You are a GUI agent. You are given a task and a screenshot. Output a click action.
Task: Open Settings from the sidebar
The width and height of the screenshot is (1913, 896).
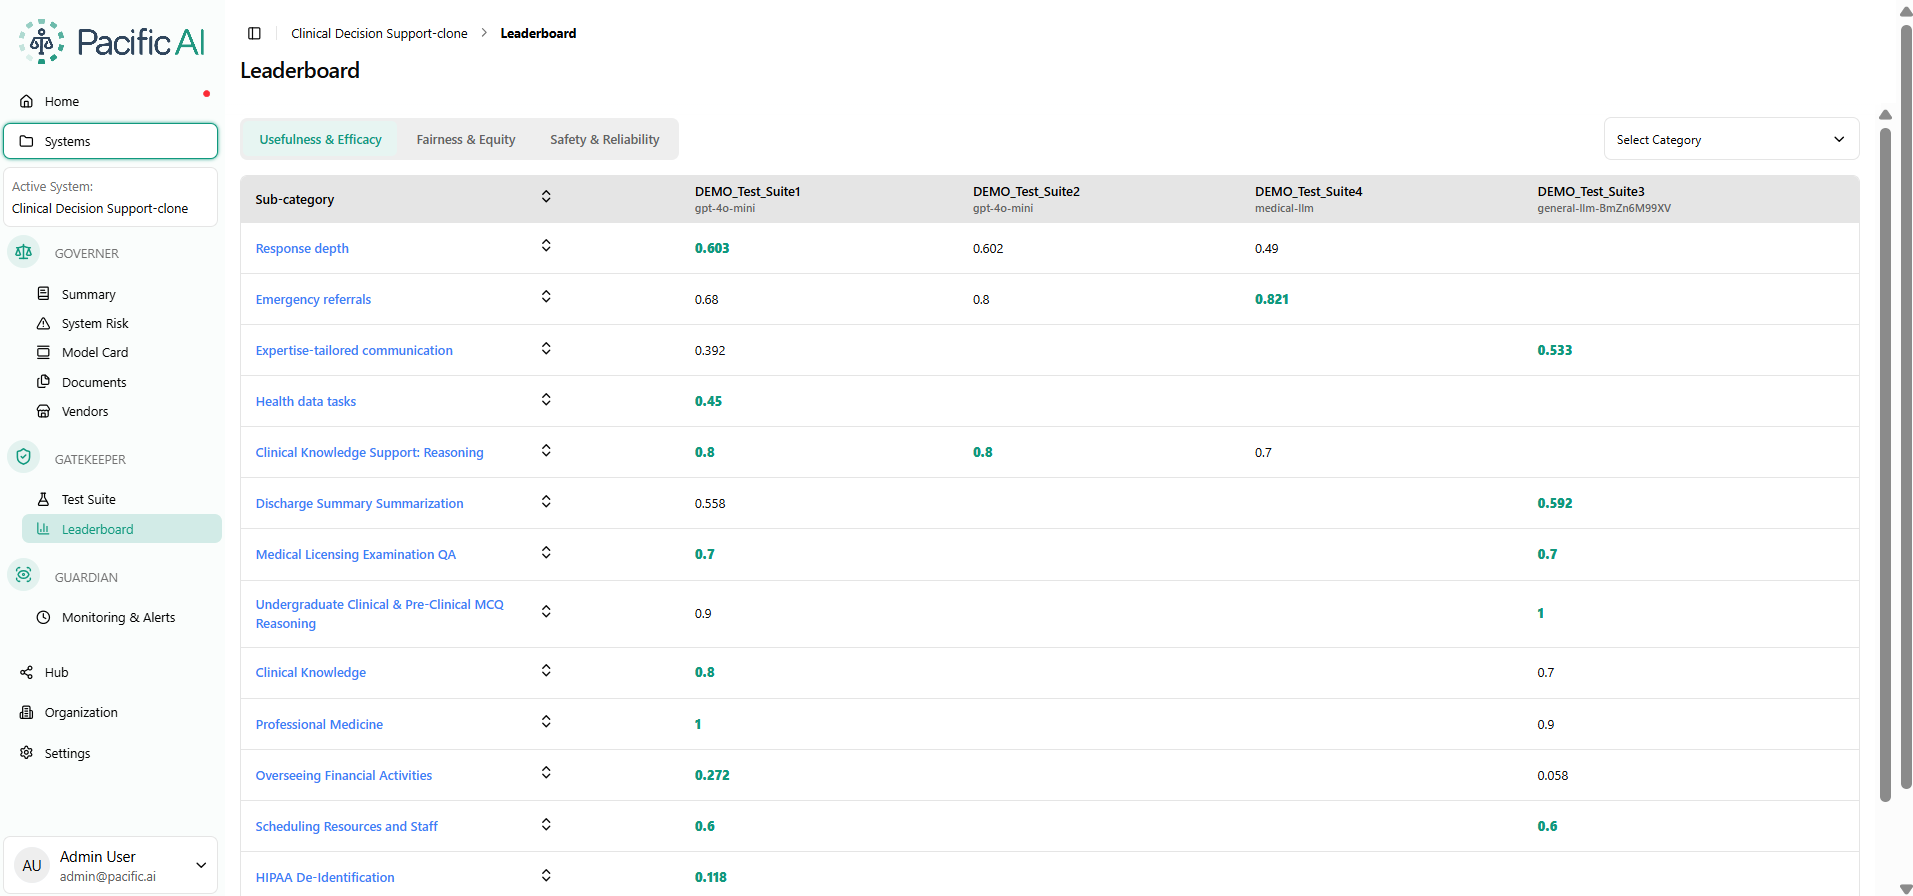67,753
